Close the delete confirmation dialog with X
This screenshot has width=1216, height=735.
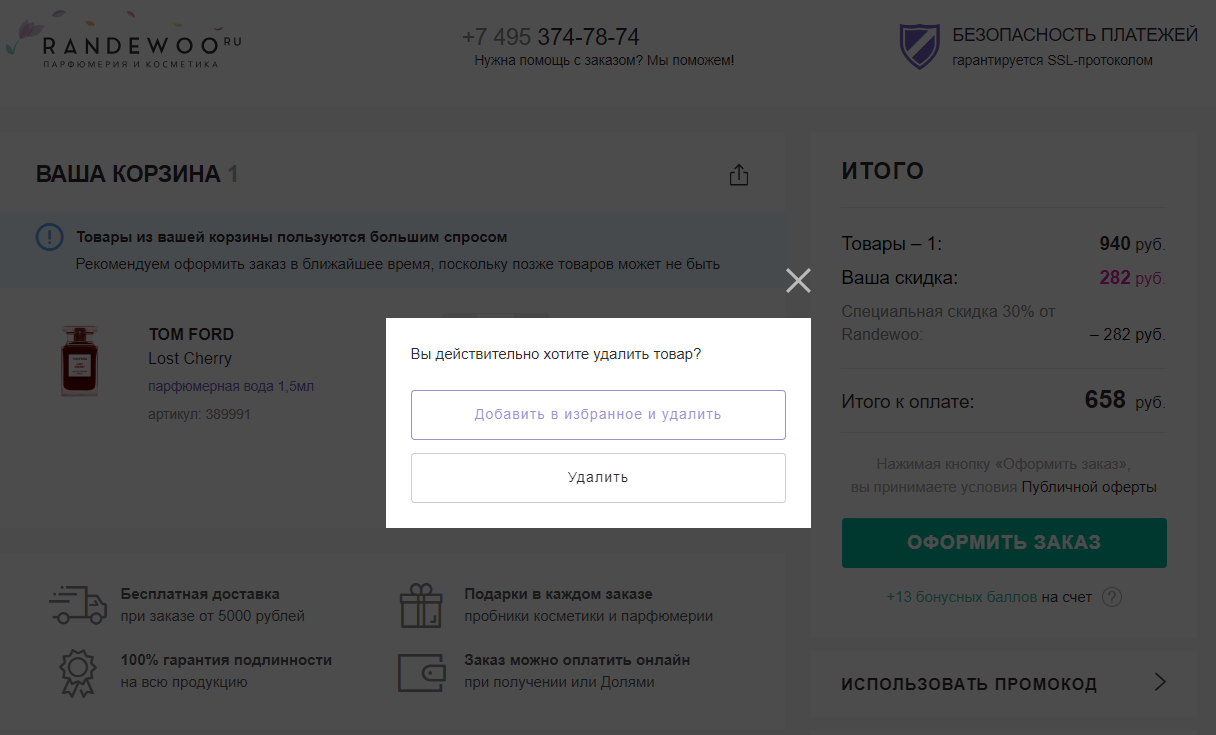click(798, 281)
